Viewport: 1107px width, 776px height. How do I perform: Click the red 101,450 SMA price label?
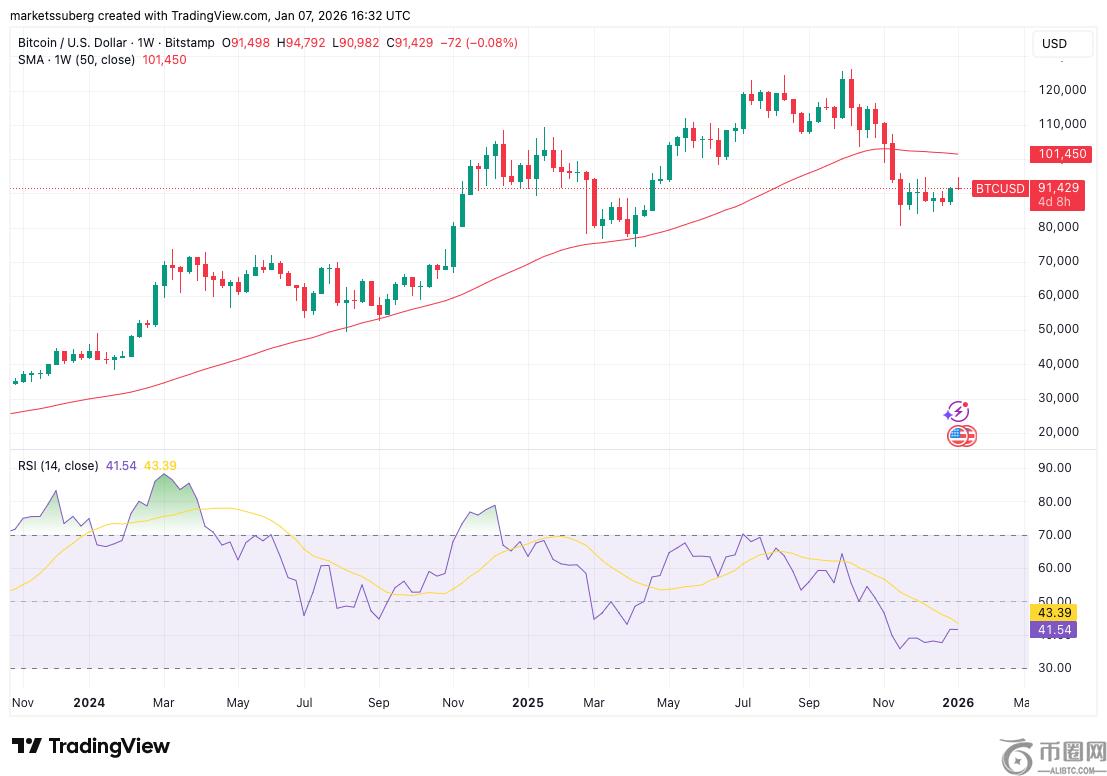pos(1061,154)
